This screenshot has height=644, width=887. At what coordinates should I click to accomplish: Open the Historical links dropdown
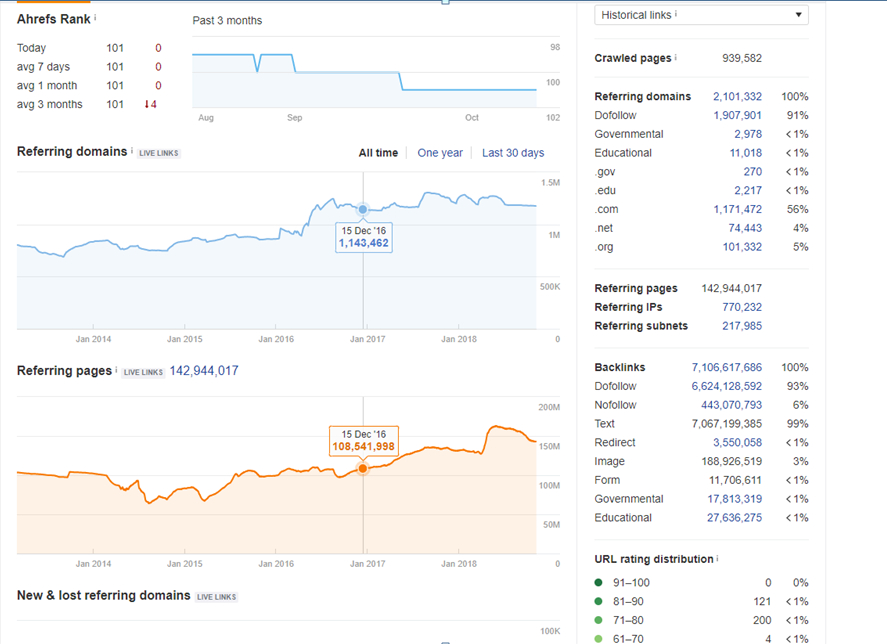(701, 15)
